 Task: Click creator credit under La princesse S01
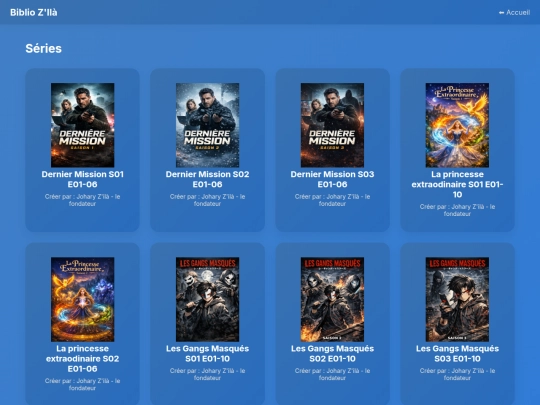(457, 210)
